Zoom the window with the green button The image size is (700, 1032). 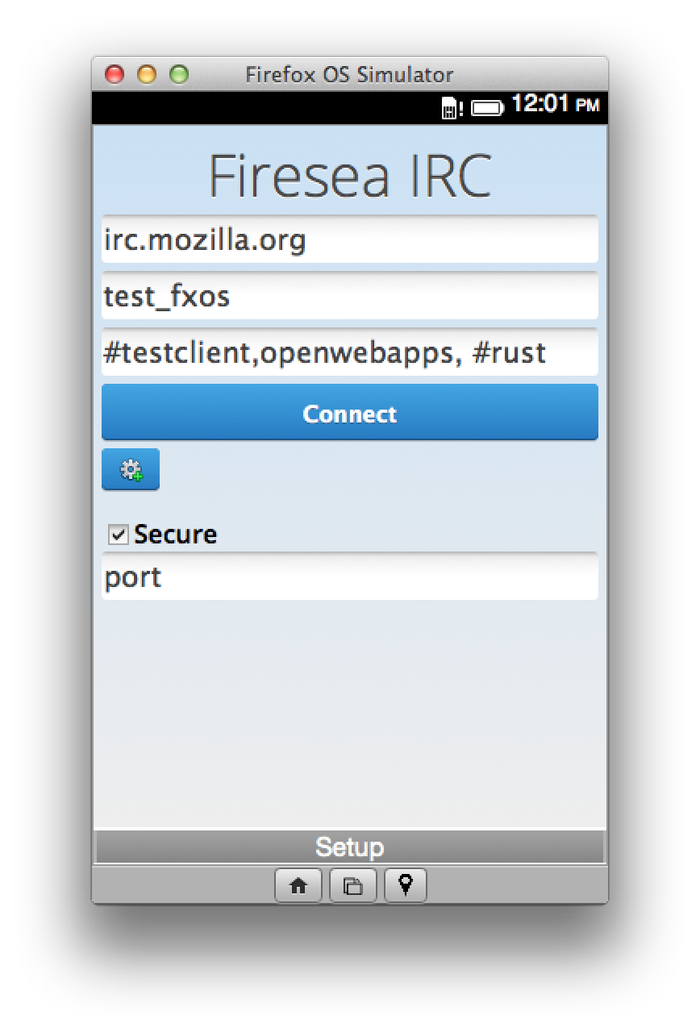click(x=179, y=75)
